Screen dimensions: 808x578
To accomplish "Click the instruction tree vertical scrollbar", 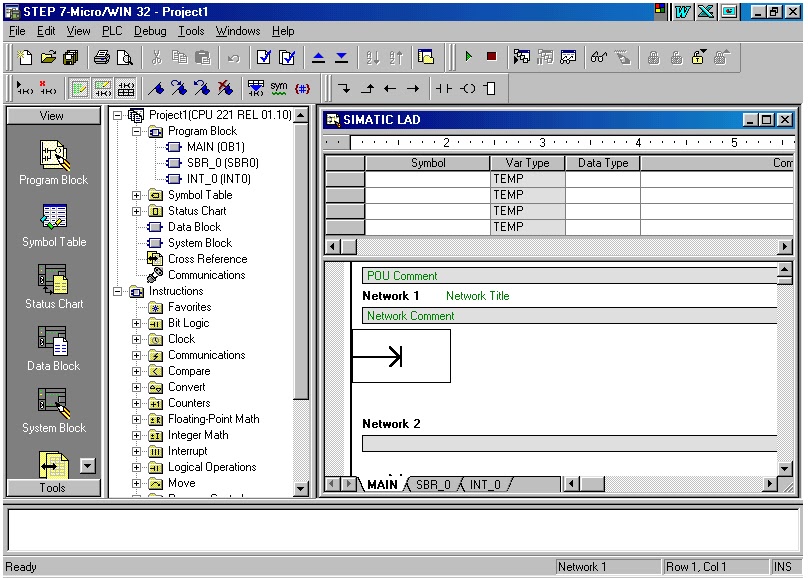I will 300,260.
